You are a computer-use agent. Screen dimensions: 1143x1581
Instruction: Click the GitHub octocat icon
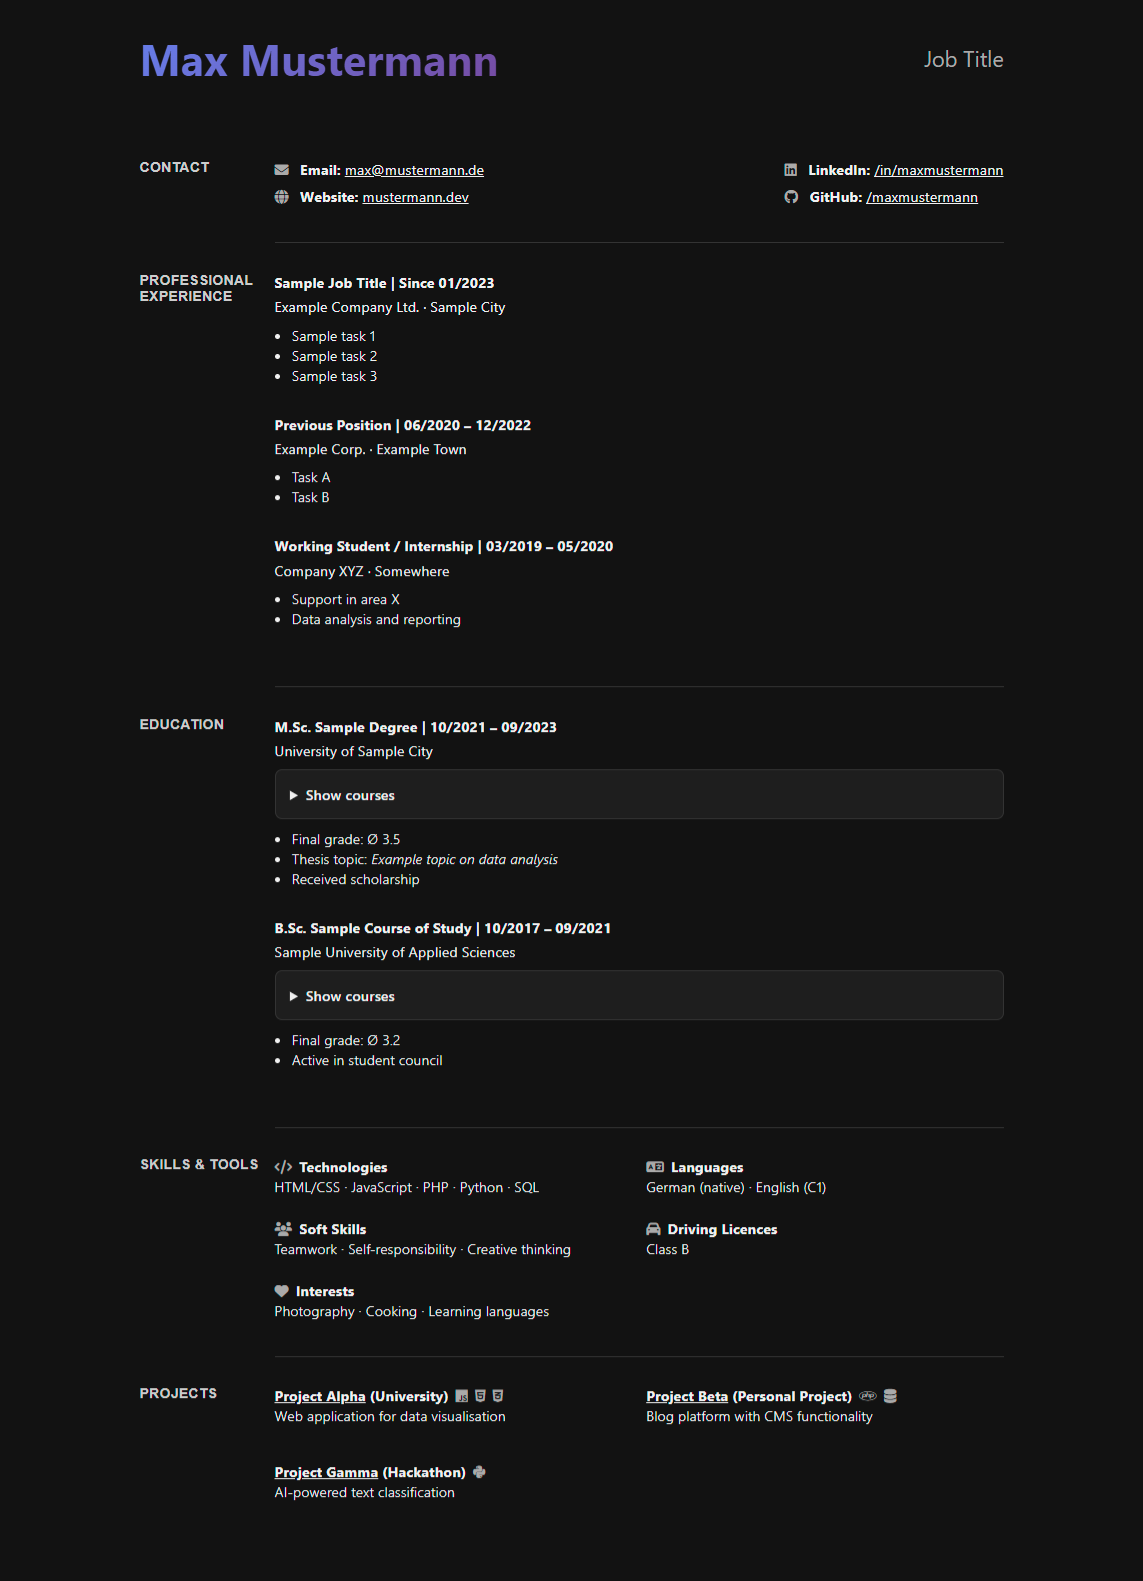791,197
